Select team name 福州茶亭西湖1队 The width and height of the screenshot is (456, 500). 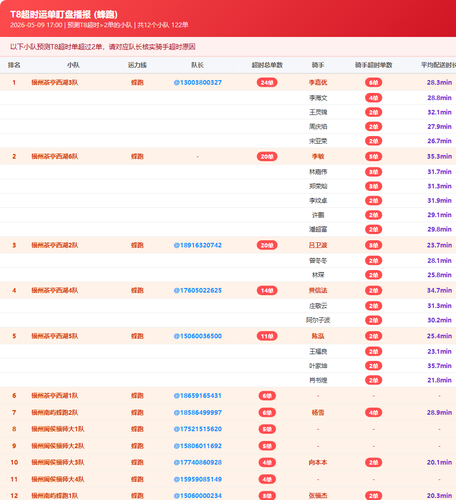pos(55,396)
